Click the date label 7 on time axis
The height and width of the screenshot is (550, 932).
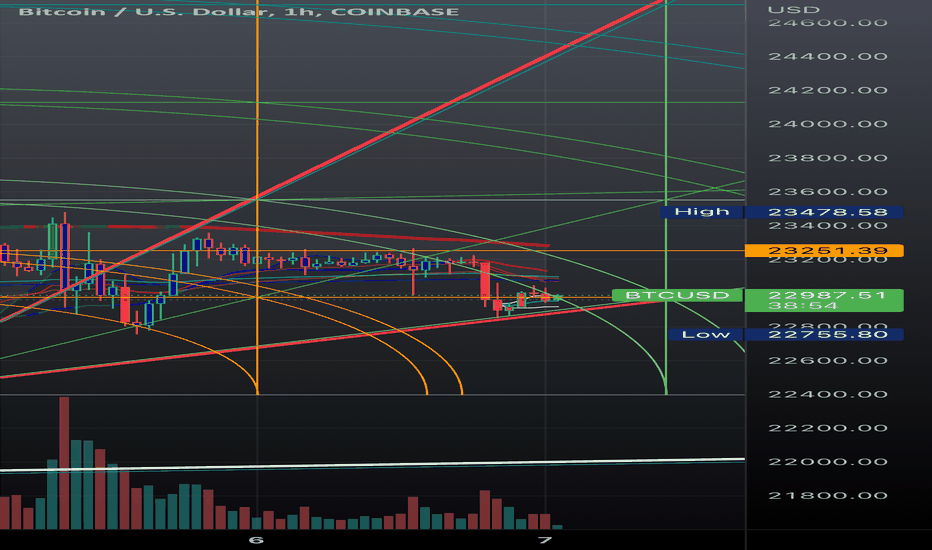[x=544, y=540]
